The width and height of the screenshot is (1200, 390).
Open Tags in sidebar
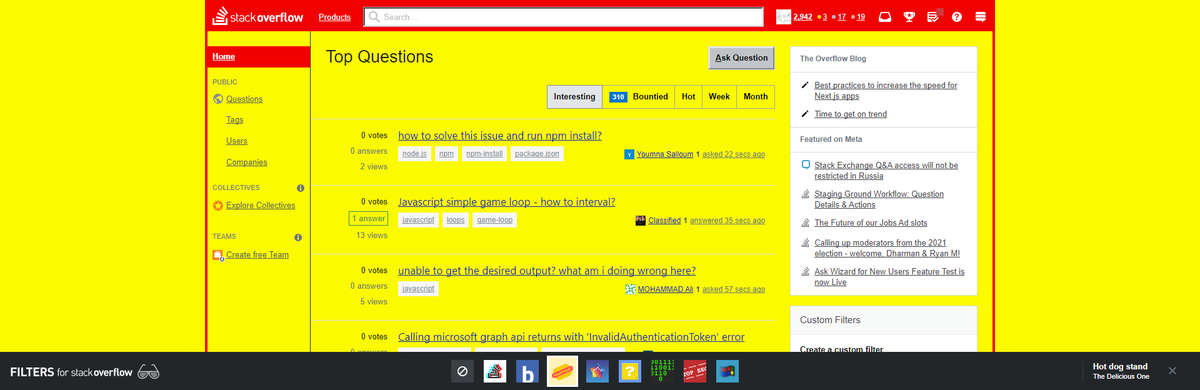(235, 120)
